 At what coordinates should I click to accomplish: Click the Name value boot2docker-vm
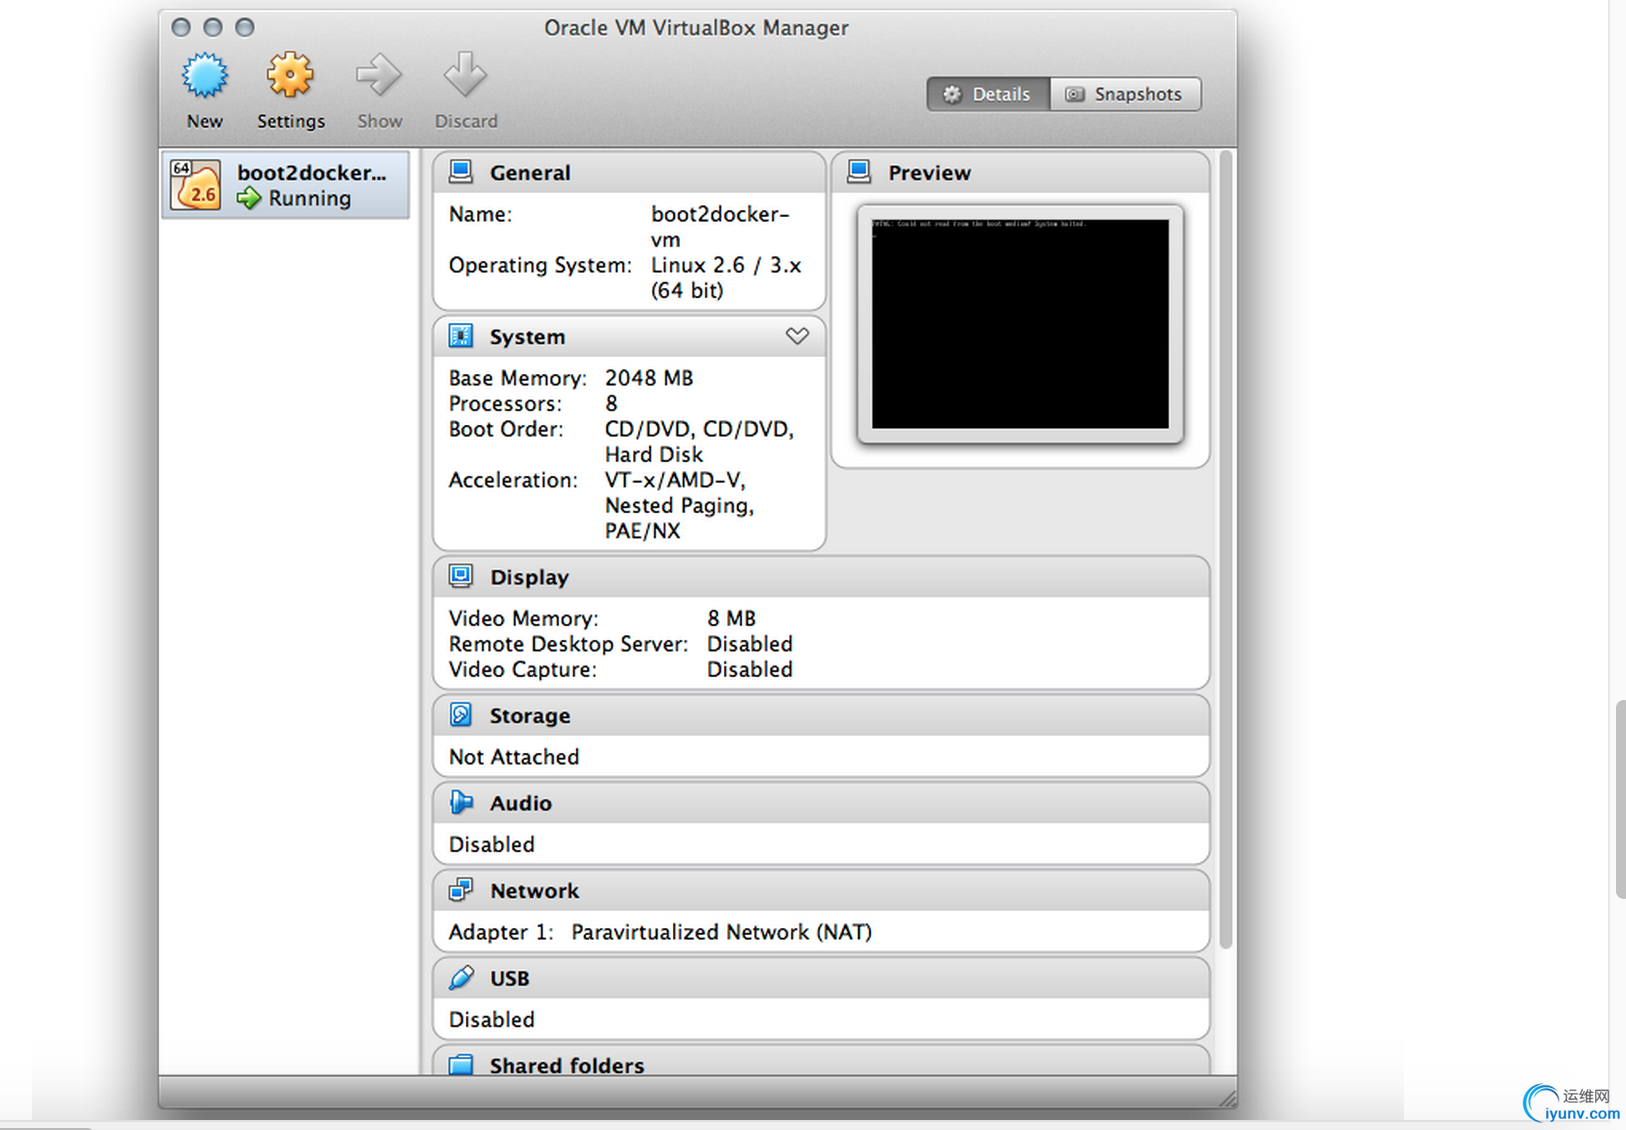720,227
